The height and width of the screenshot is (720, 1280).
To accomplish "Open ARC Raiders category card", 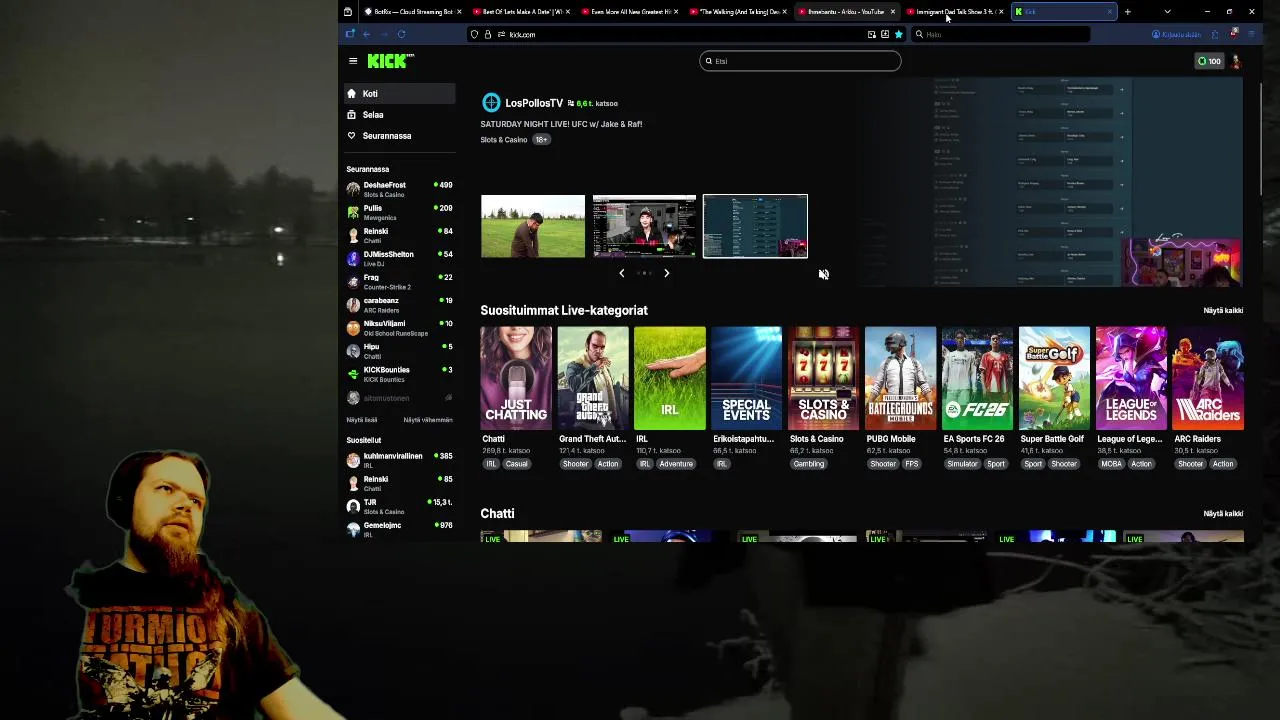I will coord(1208,378).
